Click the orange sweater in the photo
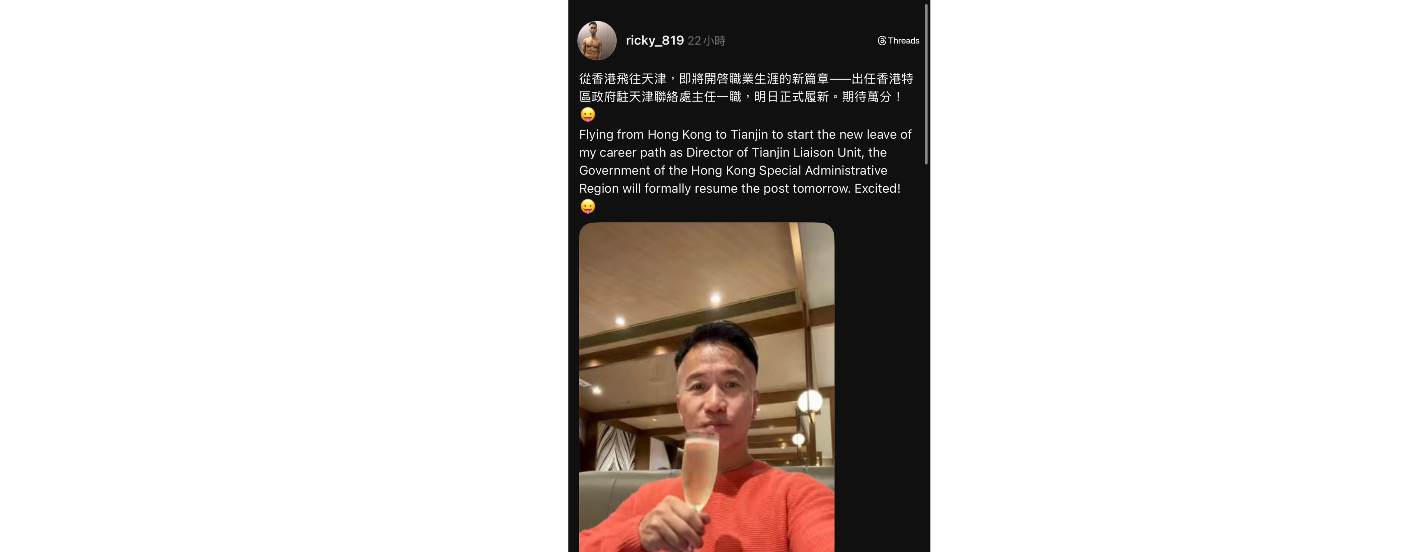Screen dimensions: 1419x552 pyautogui.click(x=740, y=510)
